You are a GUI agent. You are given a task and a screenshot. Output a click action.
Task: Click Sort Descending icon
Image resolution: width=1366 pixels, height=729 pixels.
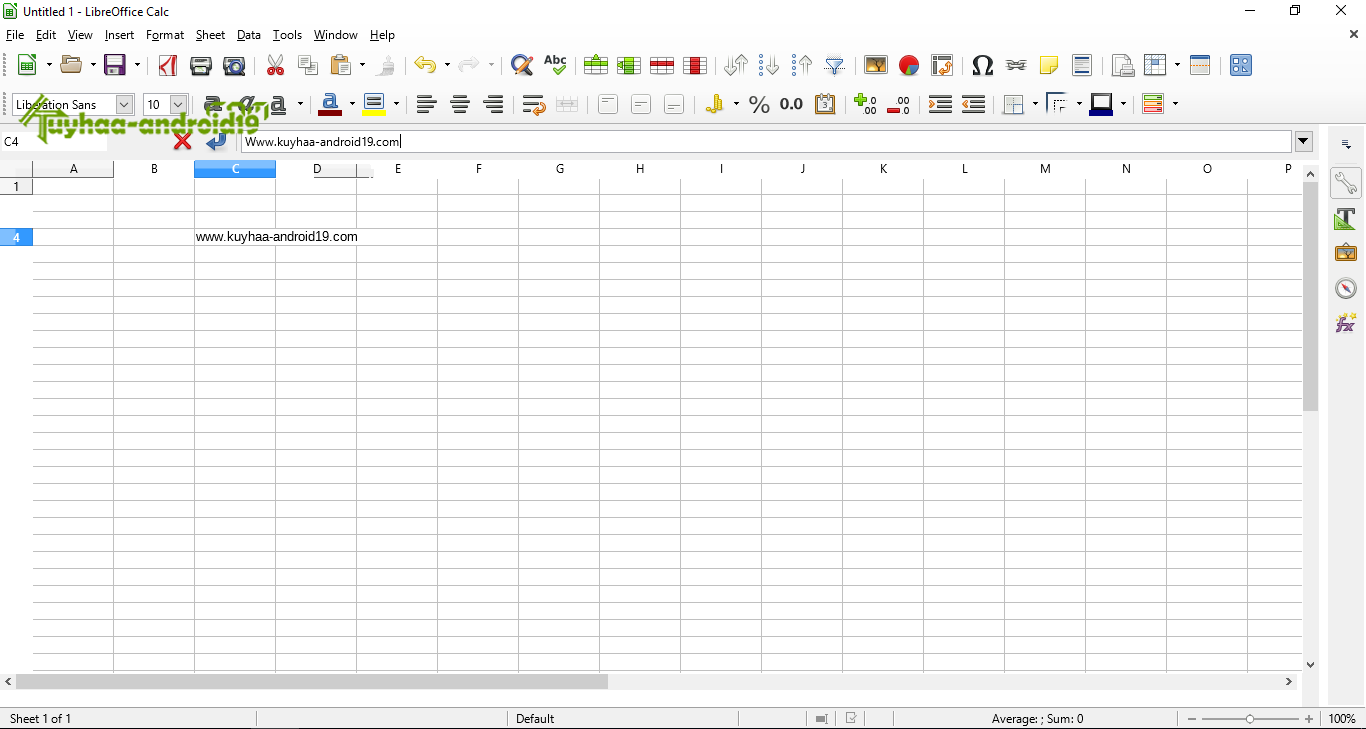(x=802, y=65)
